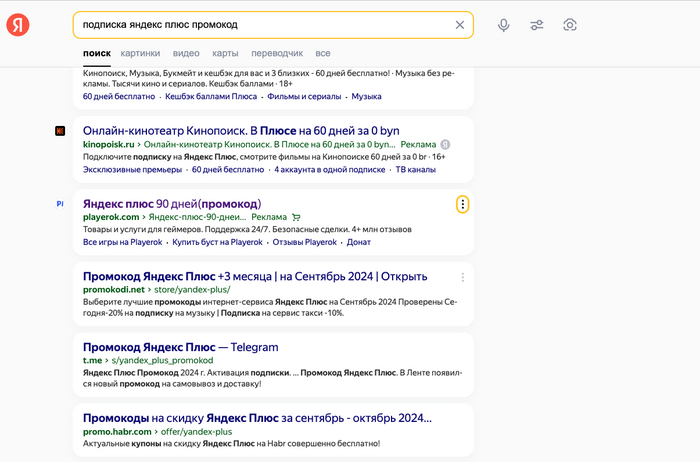Click Playerok favicon beside result
The width and height of the screenshot is (700, 462).
(x=60, y=204)
